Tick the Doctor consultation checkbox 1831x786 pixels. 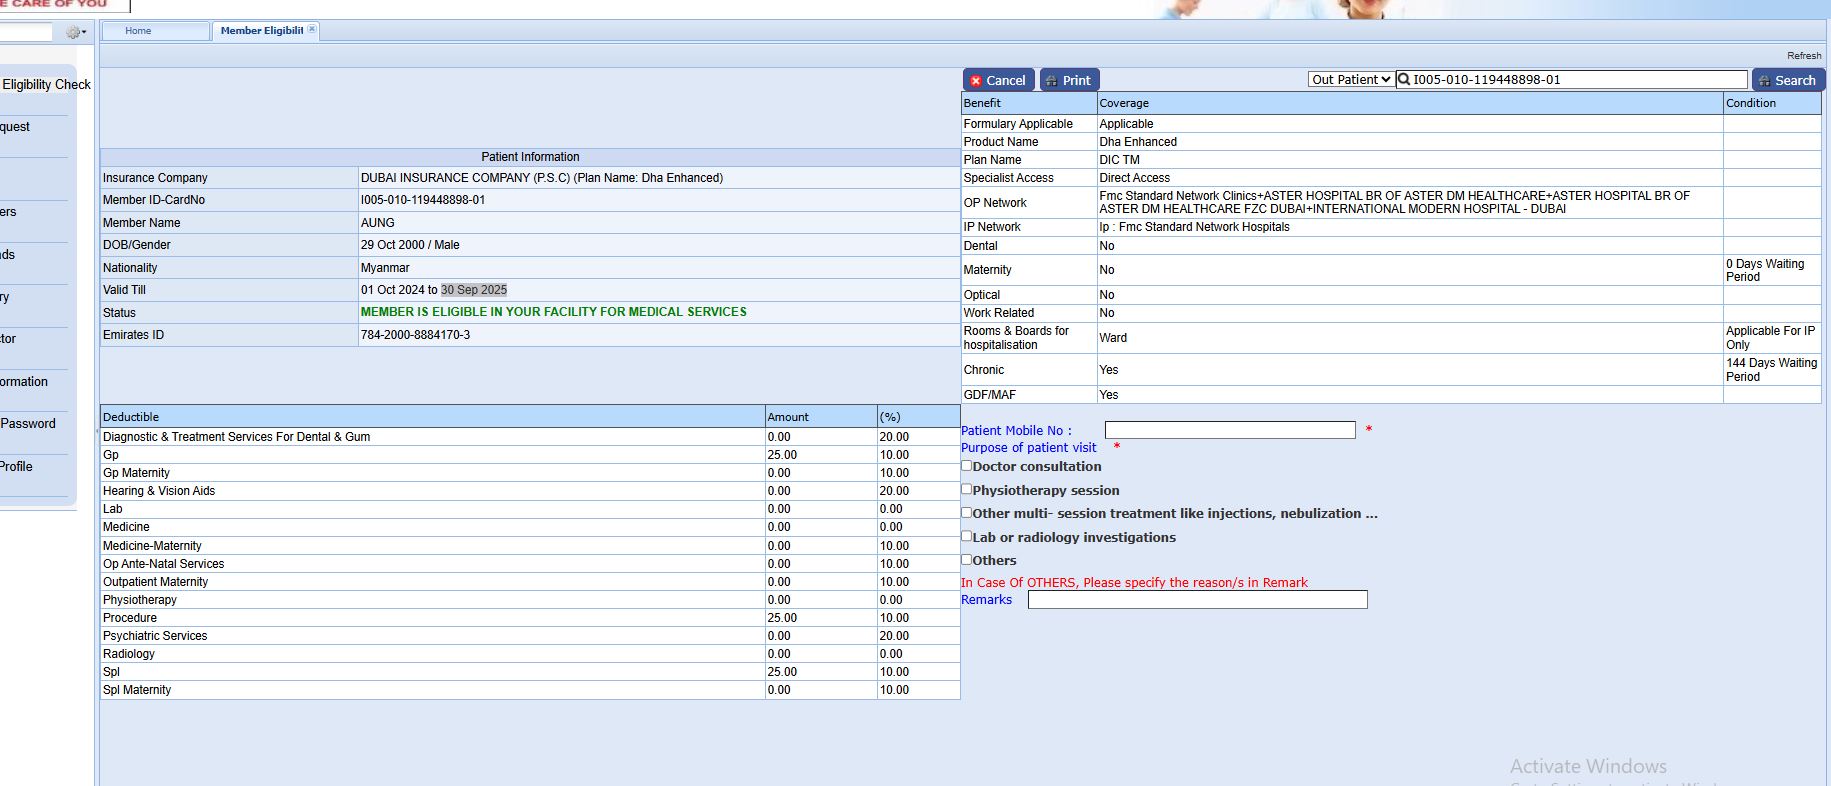click(967, 466)
